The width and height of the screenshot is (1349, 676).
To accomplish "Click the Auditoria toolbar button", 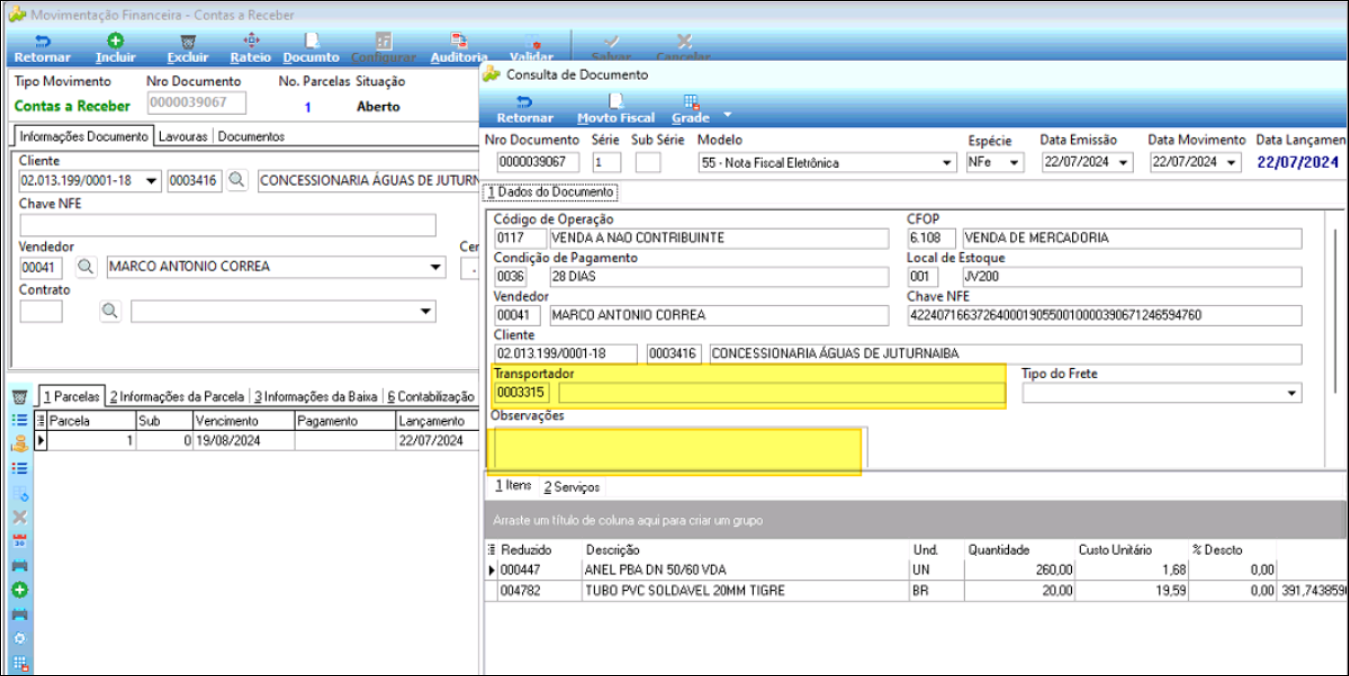I will coord(458,48).
